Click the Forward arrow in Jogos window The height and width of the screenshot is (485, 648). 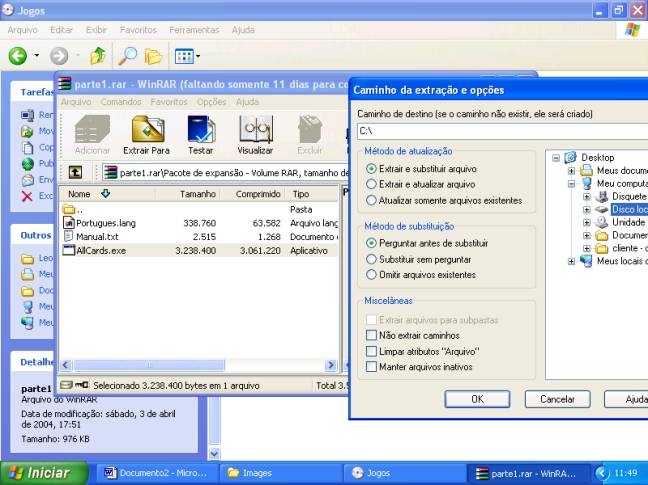pyautogui.click(x=59, y=56)
